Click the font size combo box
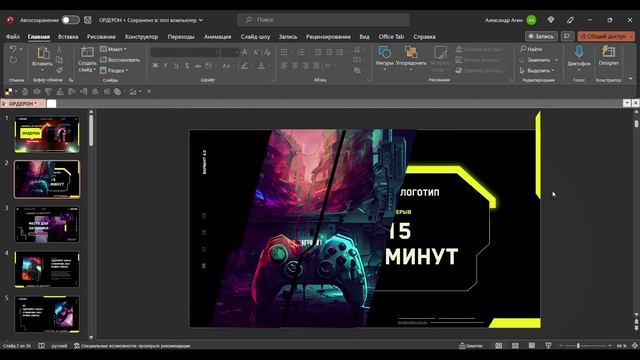The image size is (640, 360). [x=230, y=52]
